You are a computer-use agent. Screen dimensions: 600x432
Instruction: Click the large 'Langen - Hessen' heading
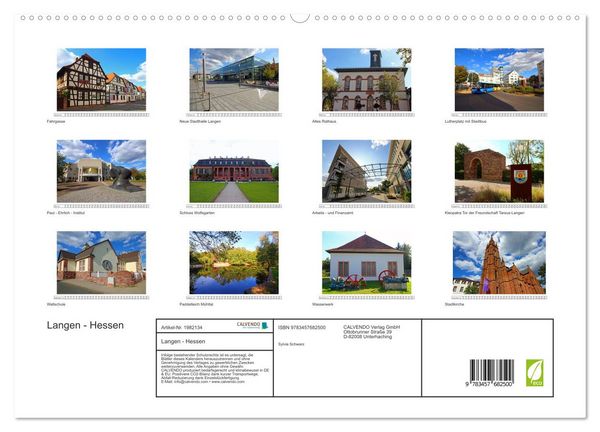click(x=85, y=325)
